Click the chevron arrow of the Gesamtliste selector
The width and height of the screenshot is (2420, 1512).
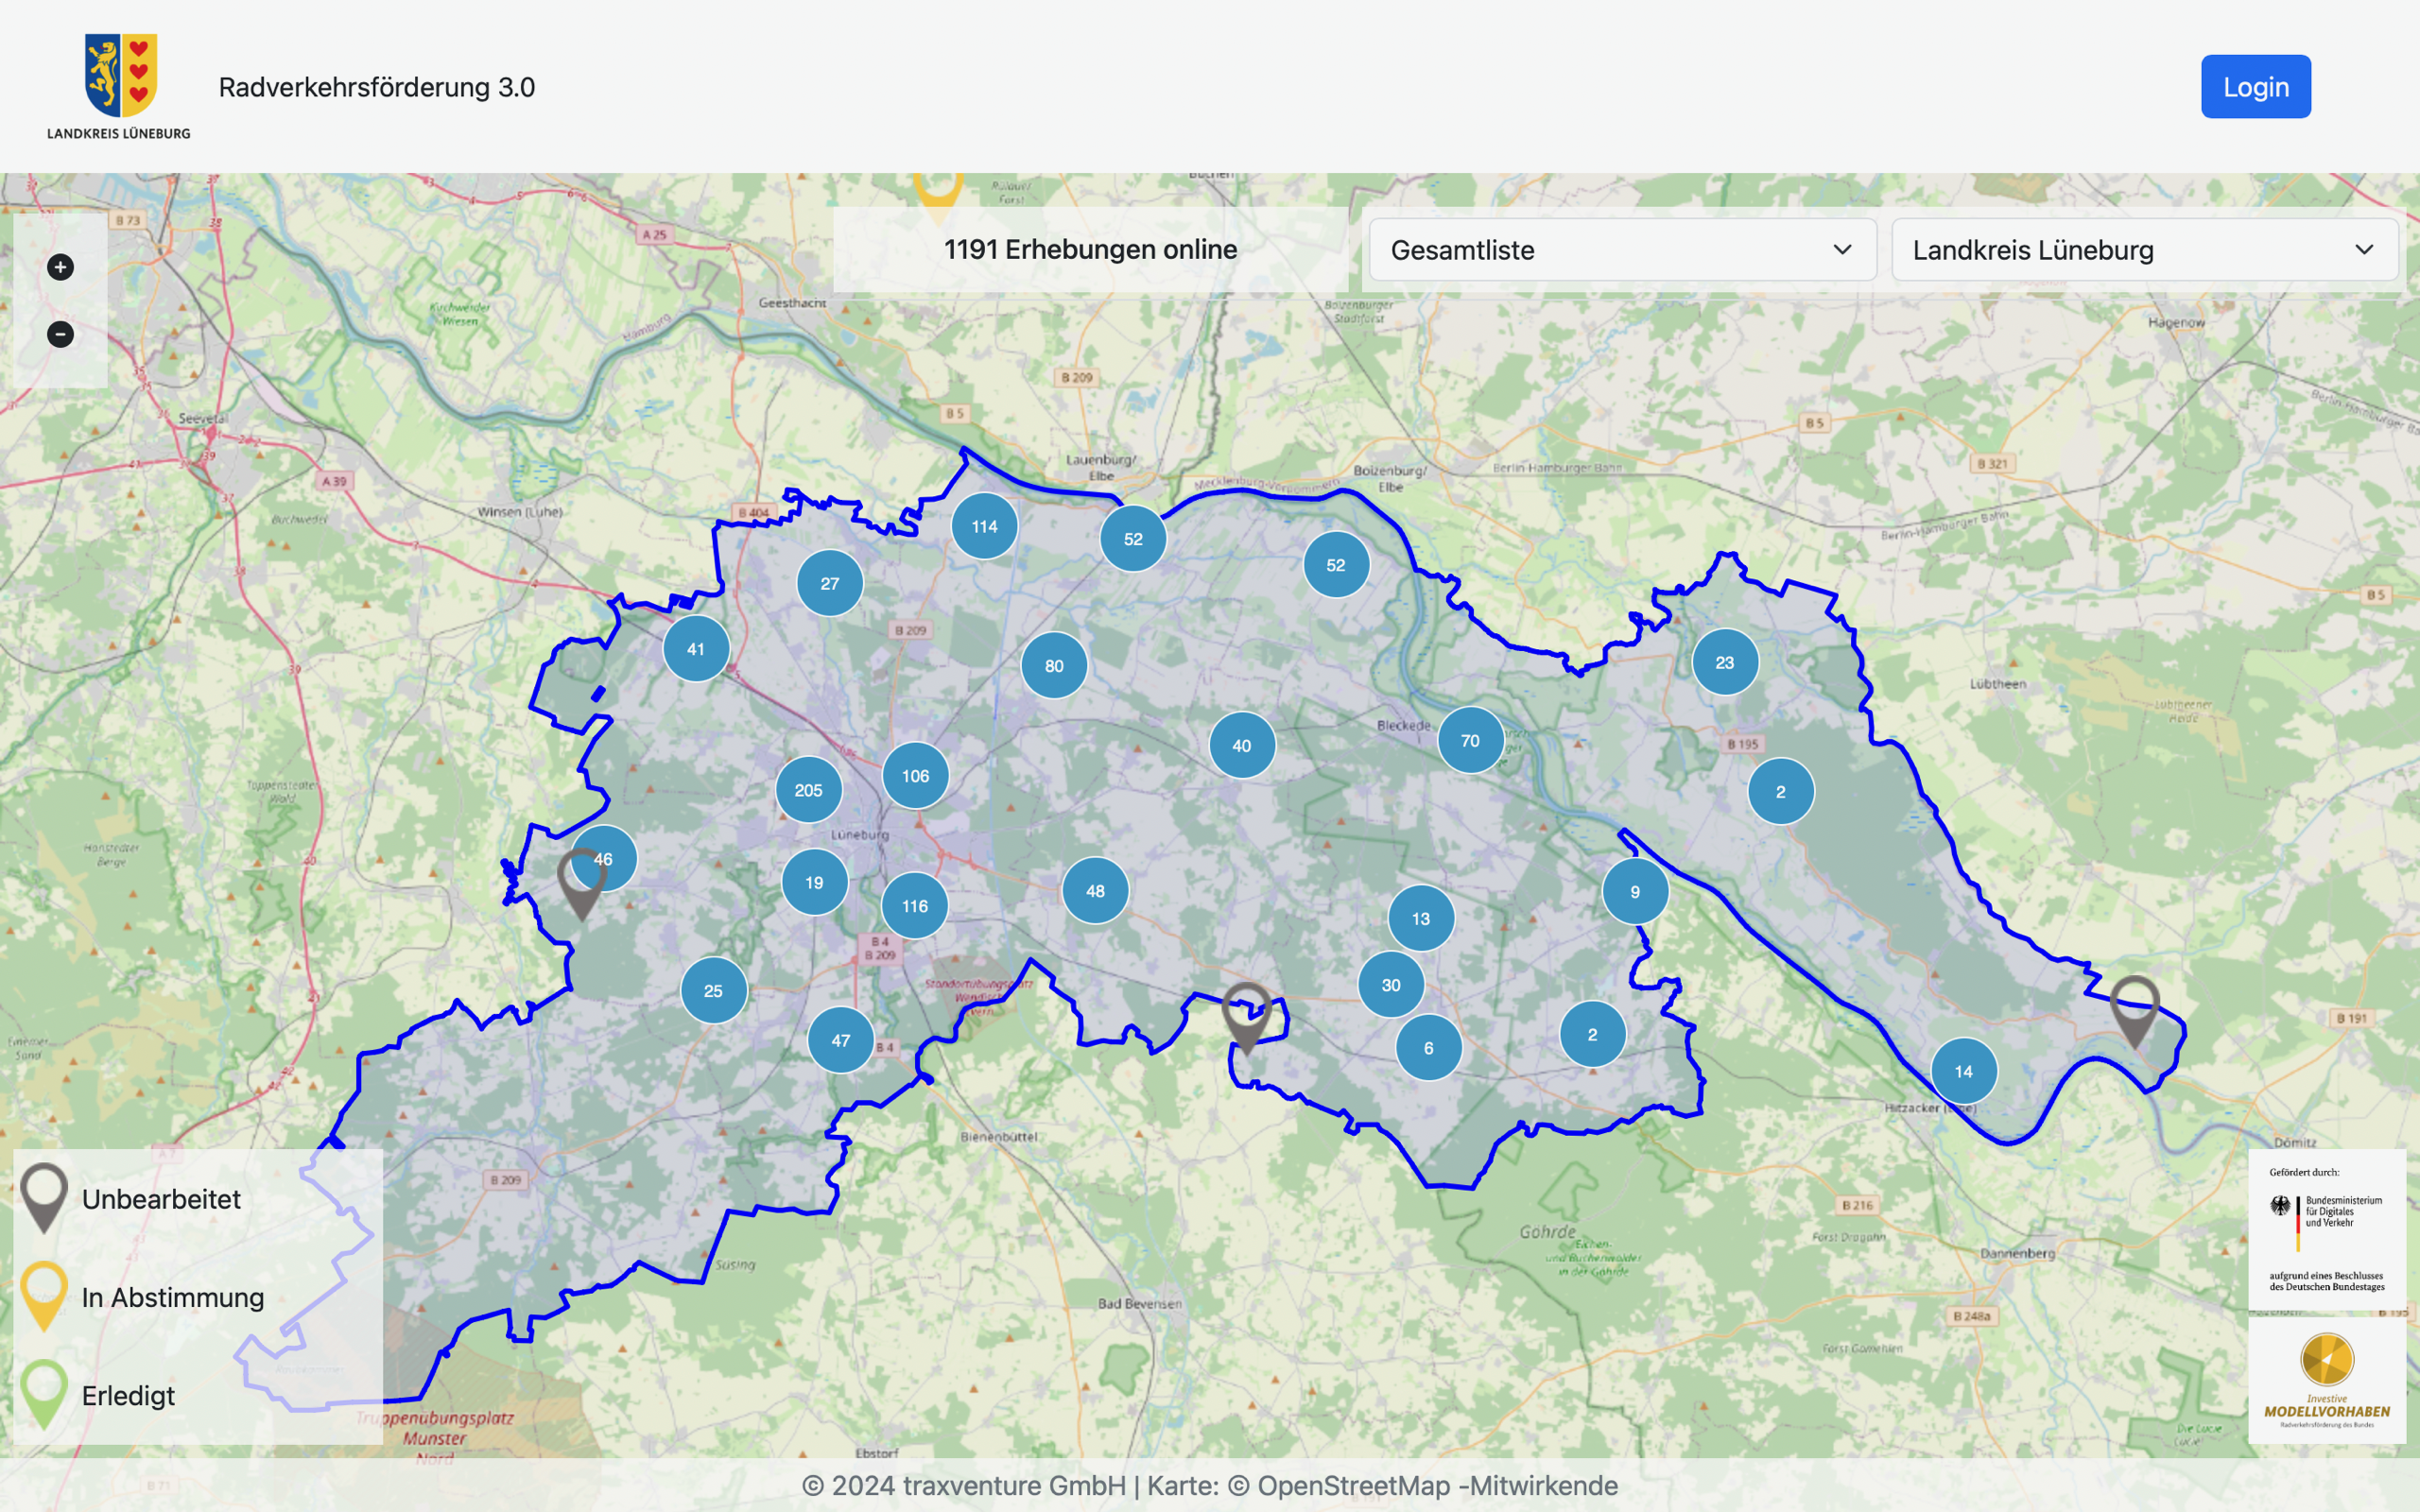coord(1842,250)
